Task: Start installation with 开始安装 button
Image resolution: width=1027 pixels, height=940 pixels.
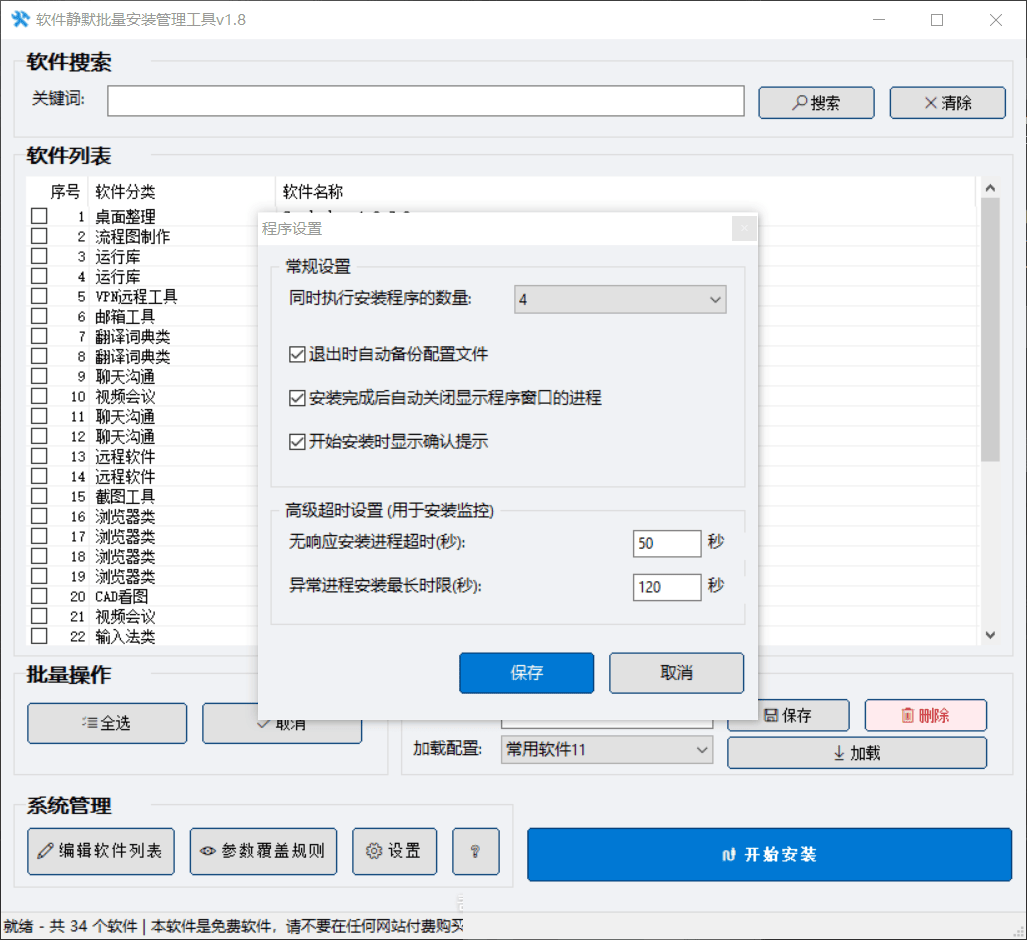Action: pyautogui.click(x=769, y=854)
